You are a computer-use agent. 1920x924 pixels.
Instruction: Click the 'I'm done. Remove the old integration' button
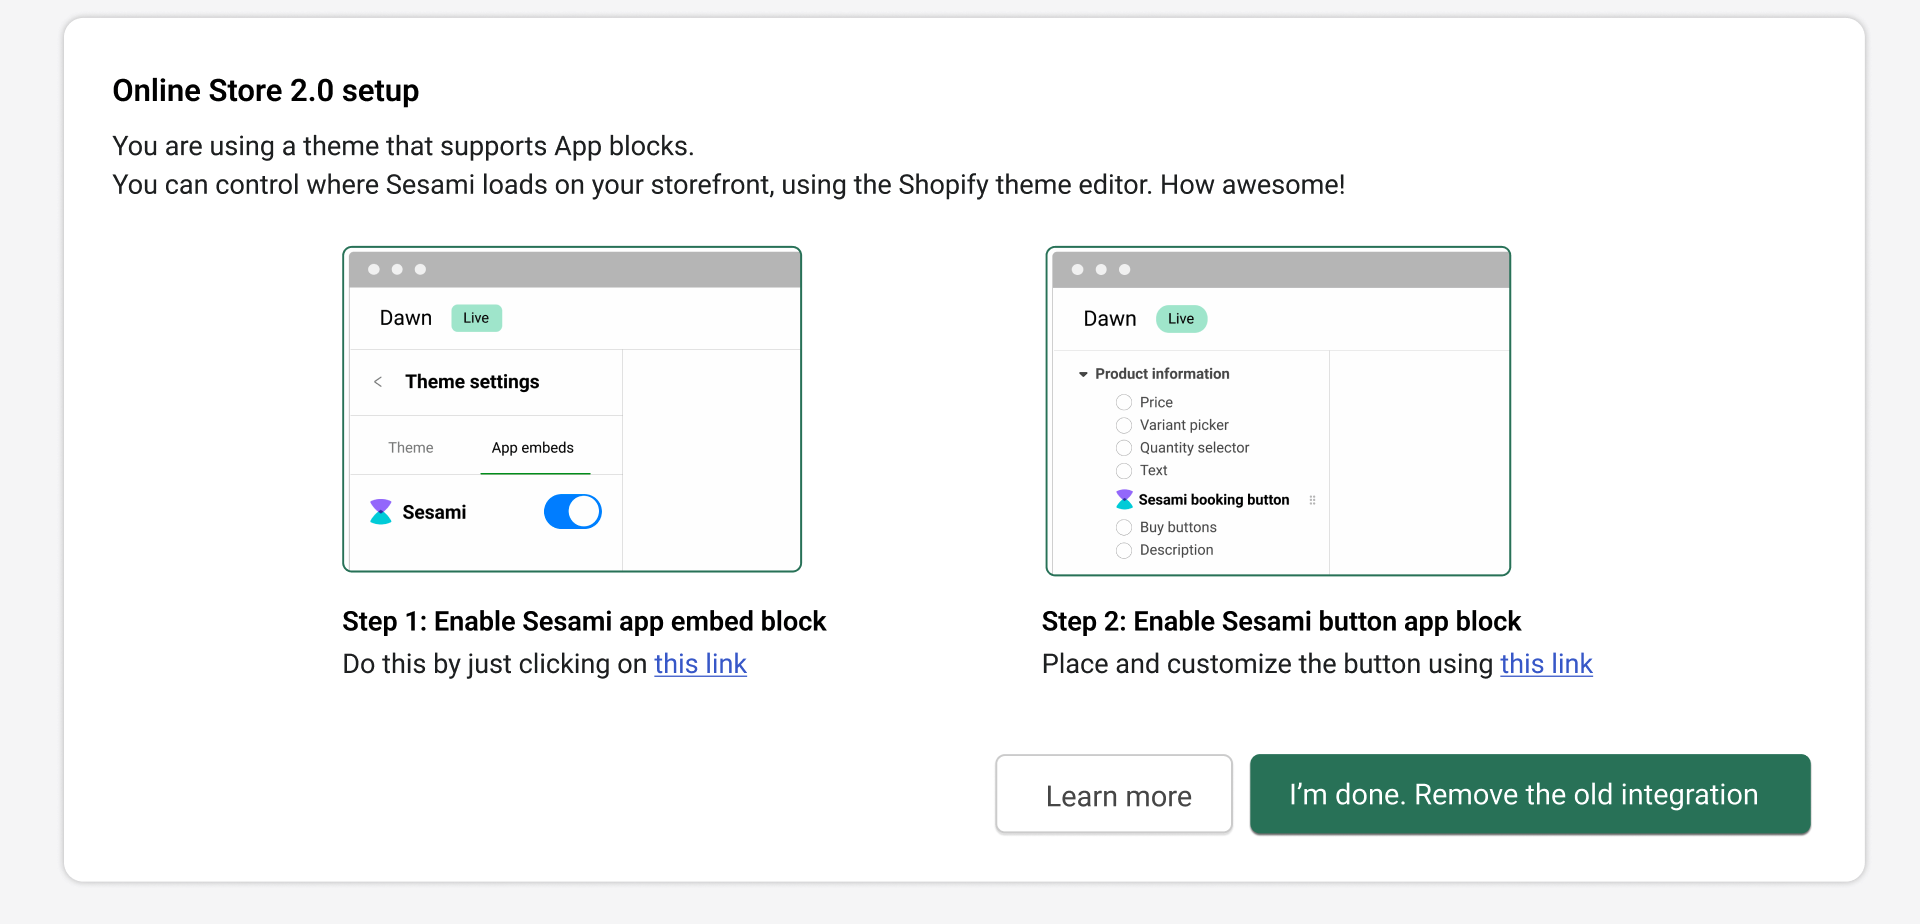coord(1530,794)
